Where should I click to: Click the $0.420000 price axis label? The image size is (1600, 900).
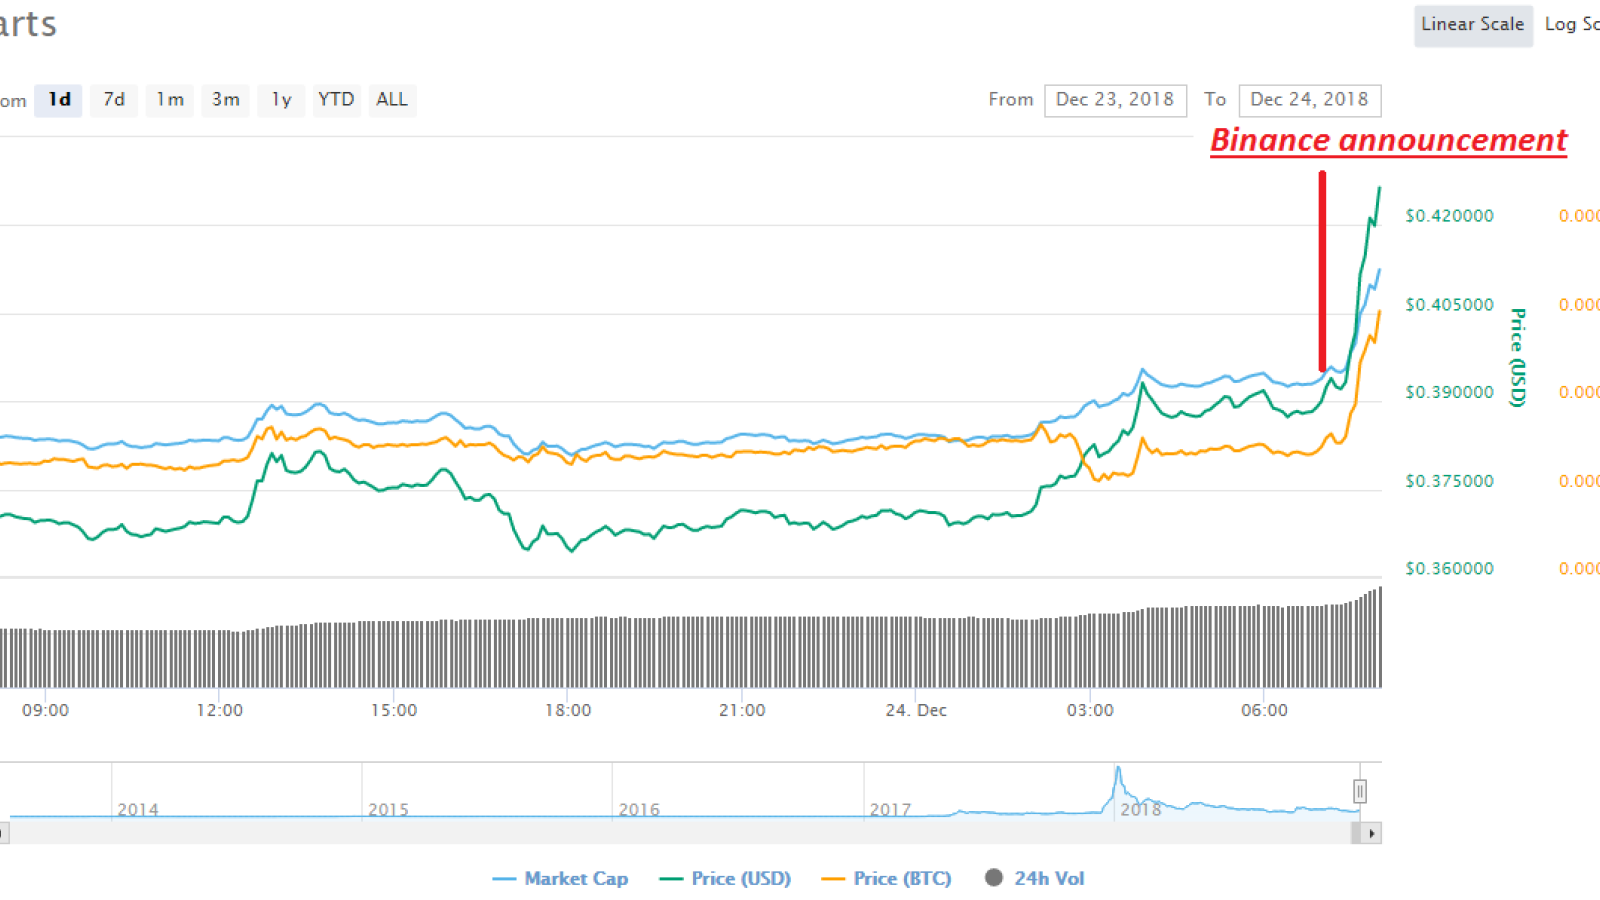pos(1449,216)
